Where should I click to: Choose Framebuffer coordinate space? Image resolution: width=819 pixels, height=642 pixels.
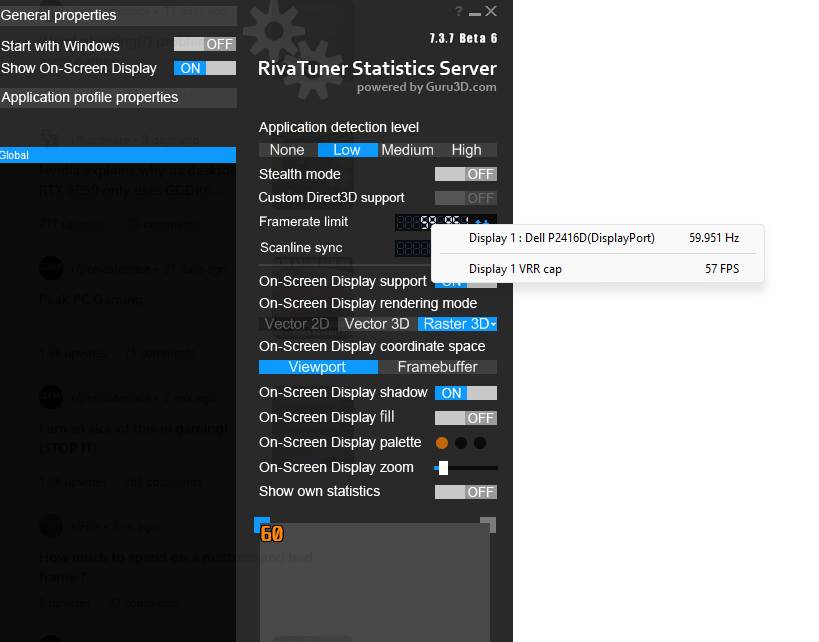pos(438,367)
